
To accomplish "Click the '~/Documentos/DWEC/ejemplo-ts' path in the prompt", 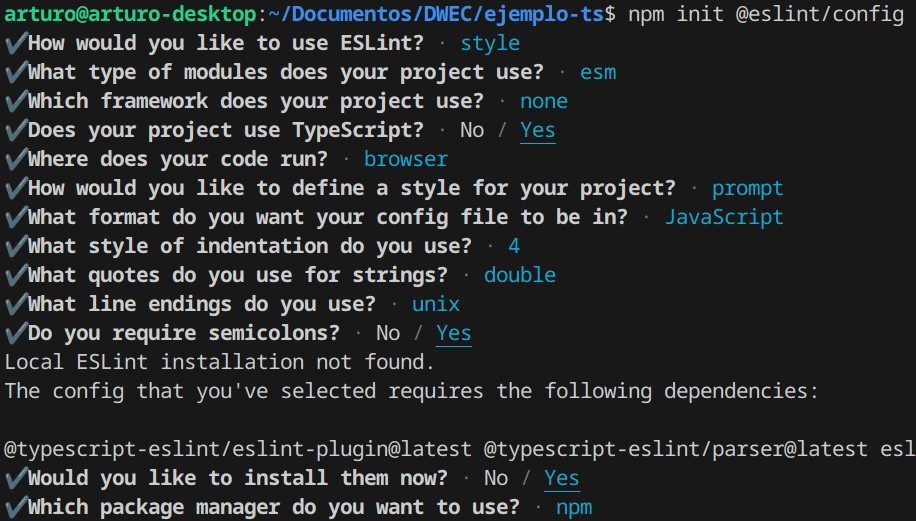I will click(442, 14).
